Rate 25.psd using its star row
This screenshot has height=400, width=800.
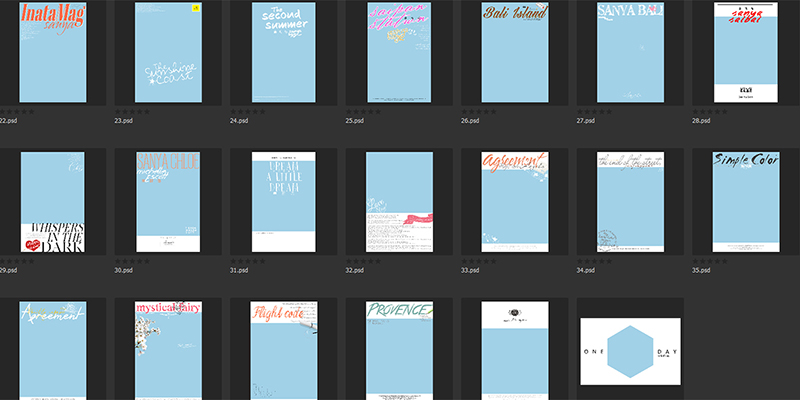coord(364,111)
